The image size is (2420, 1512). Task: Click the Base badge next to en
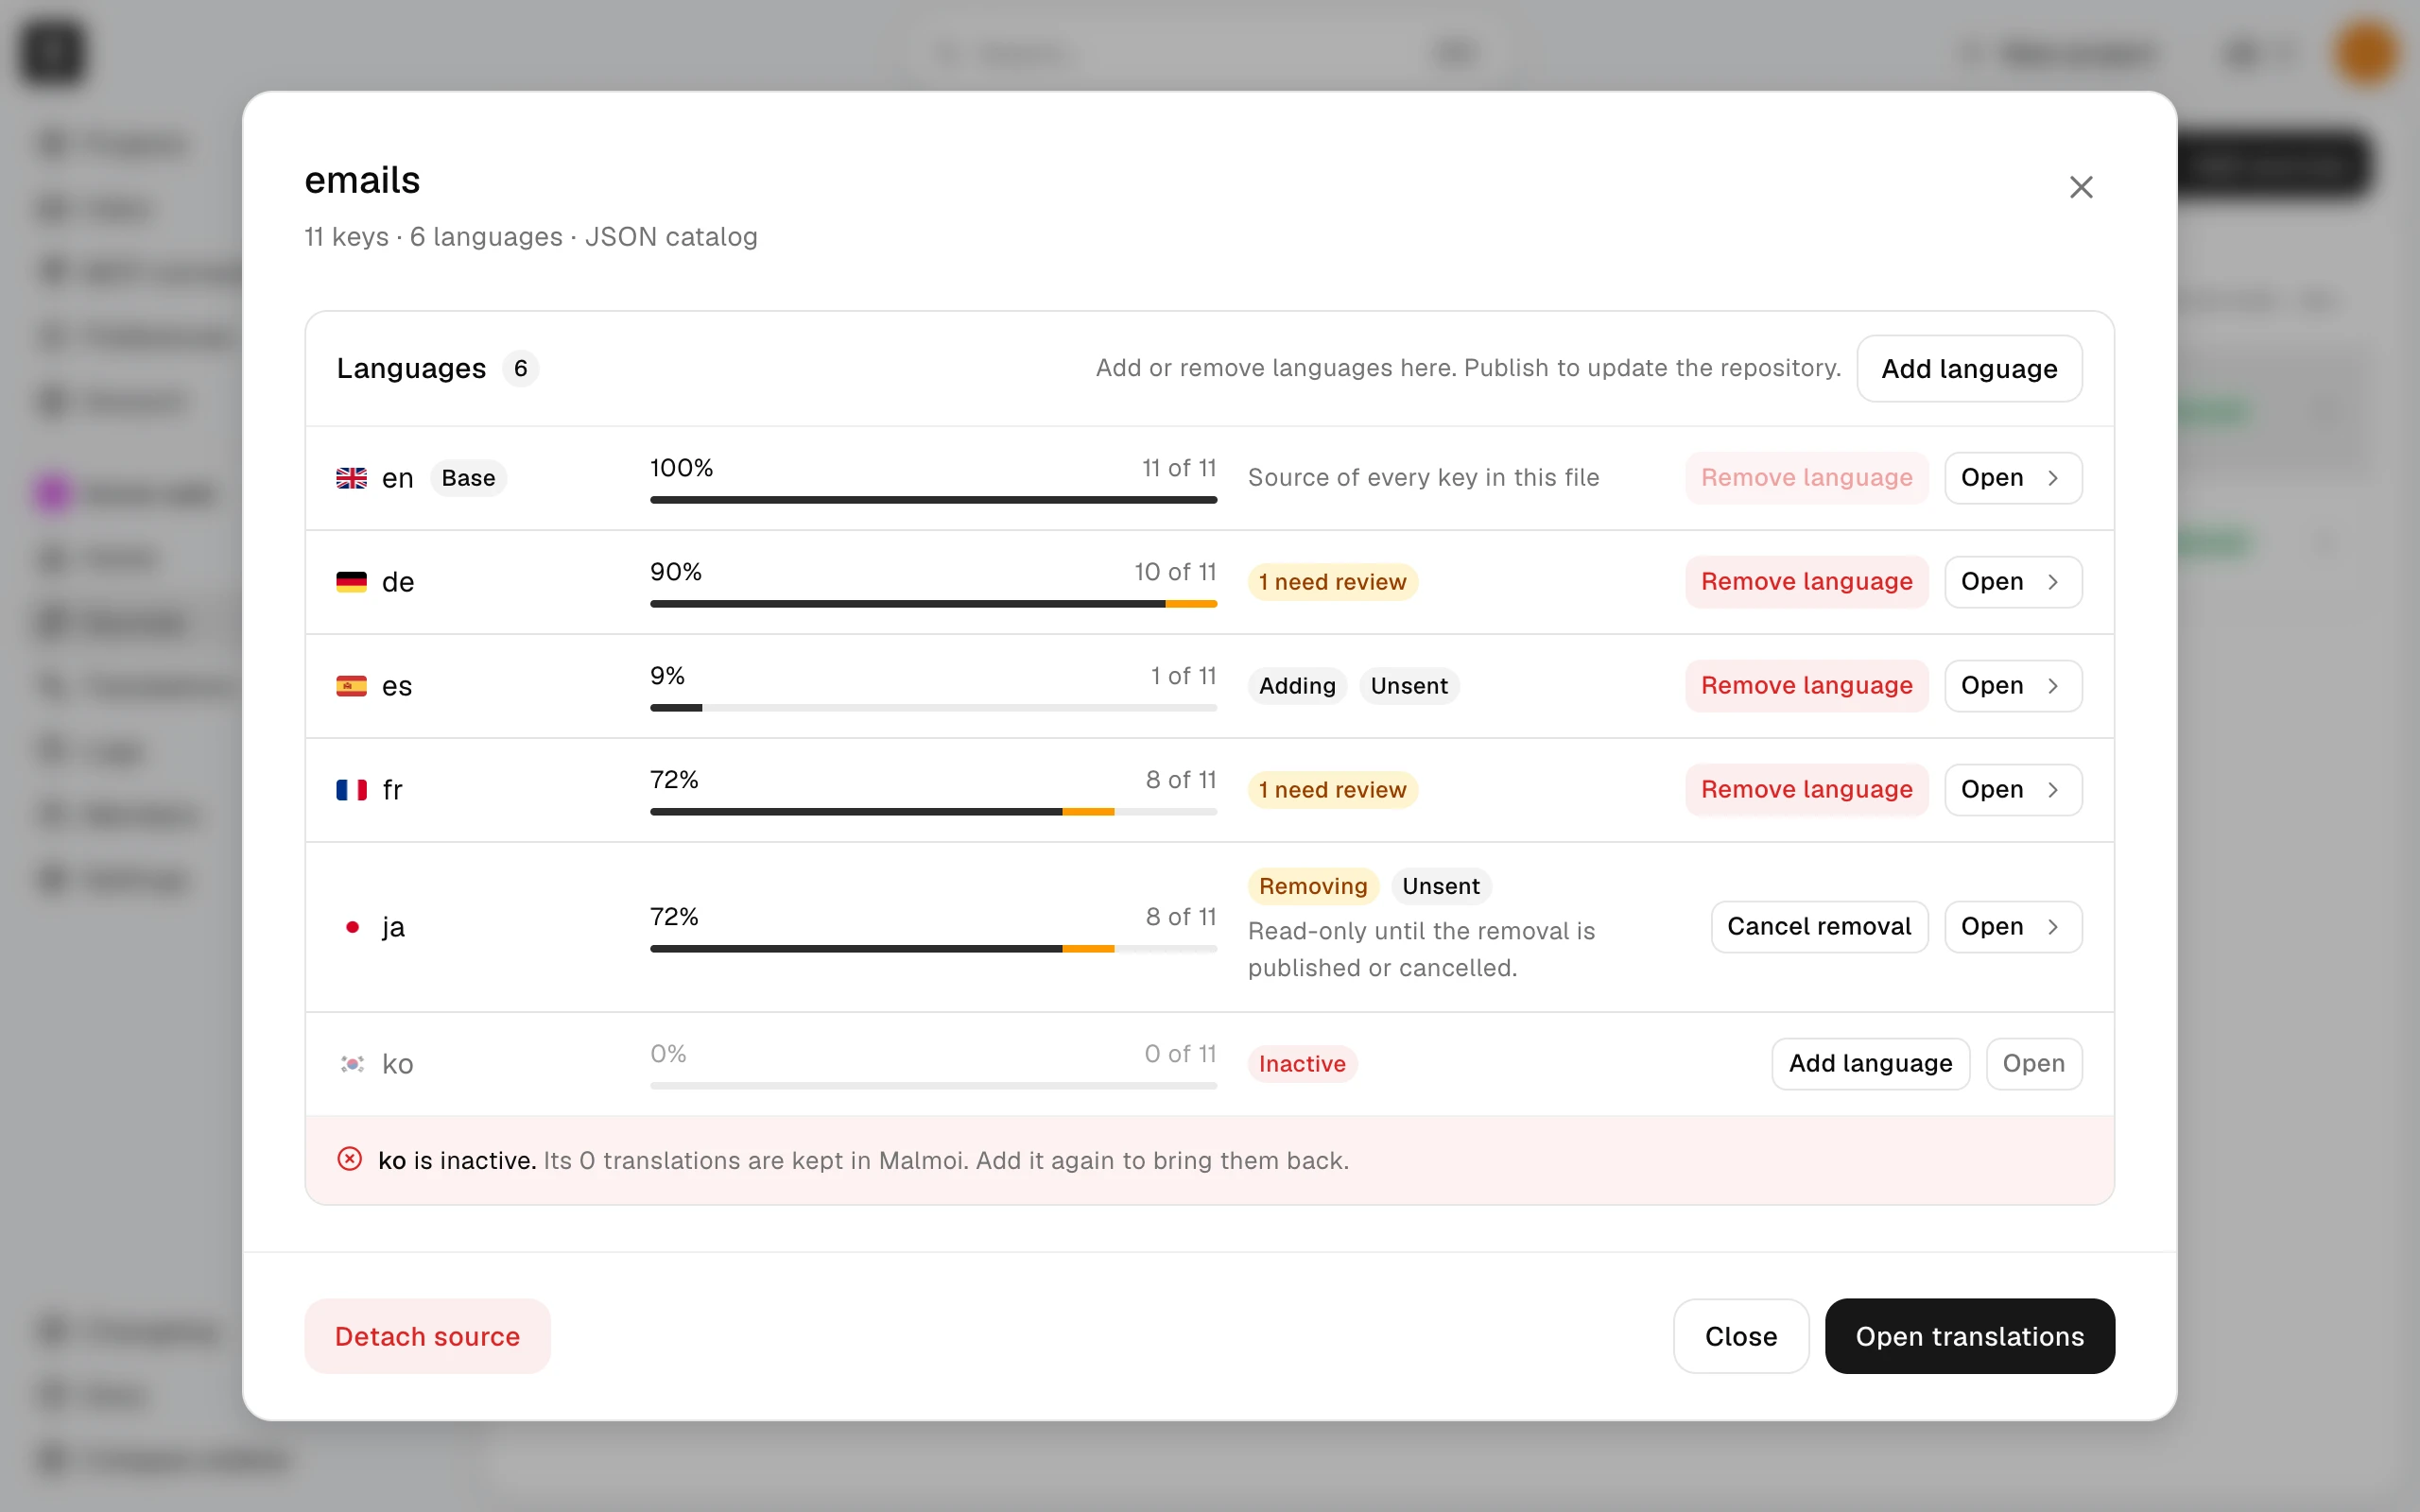point(468,478)
